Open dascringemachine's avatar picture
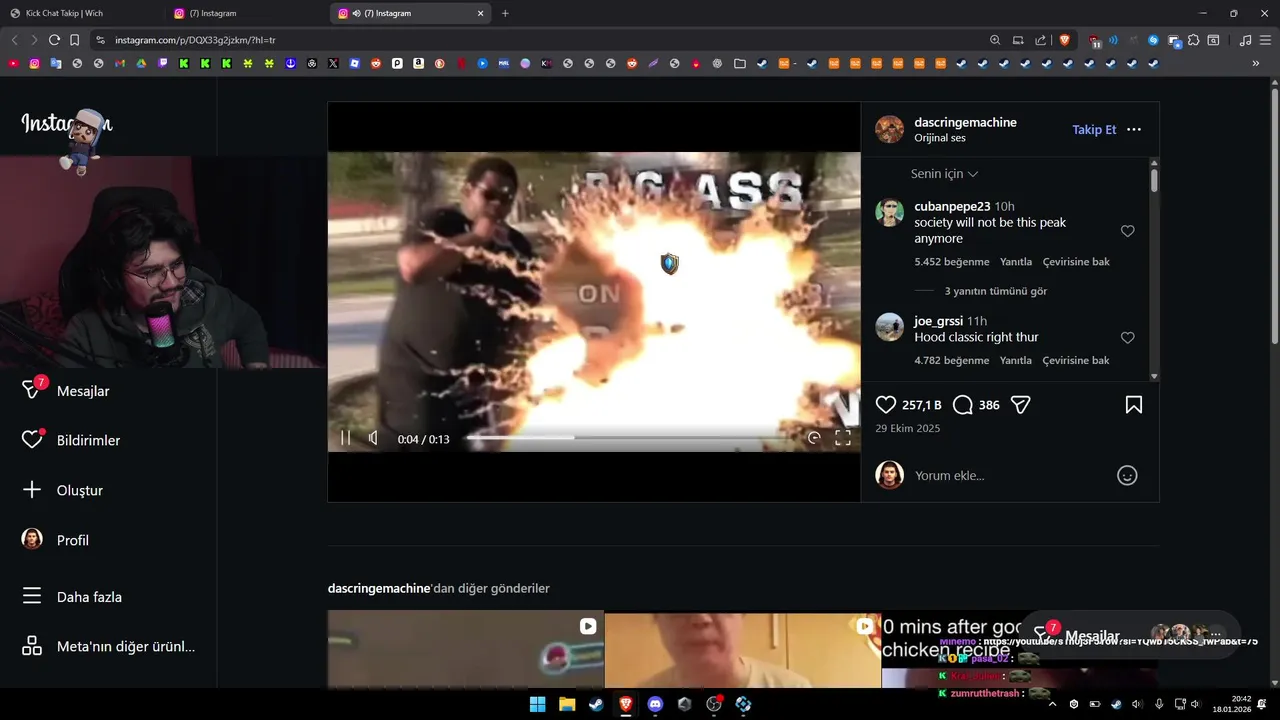The image size is (1280, 720). (x=889, y=129)
